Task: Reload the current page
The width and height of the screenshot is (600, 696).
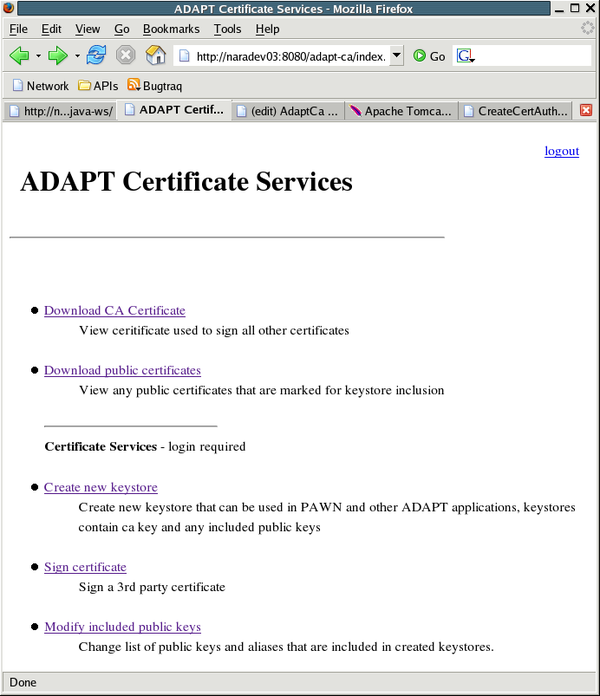Action: (x=96, y=56)
